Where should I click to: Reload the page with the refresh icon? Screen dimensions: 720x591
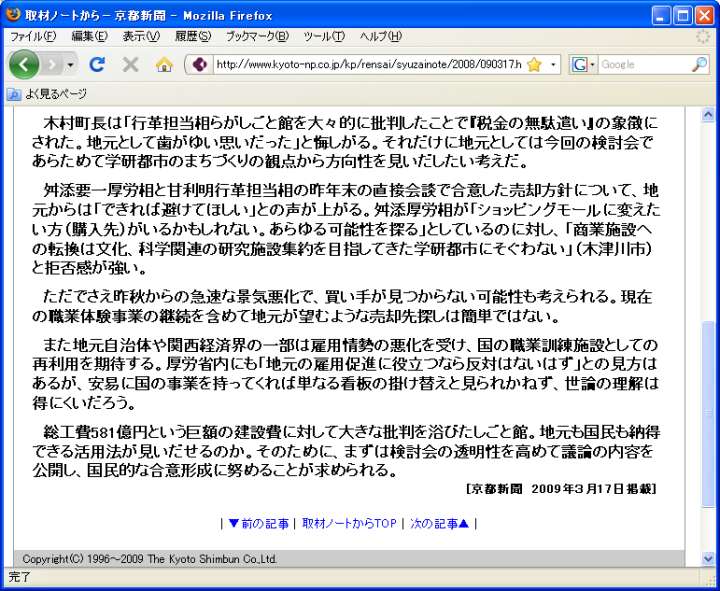click(x=97, y=64)
